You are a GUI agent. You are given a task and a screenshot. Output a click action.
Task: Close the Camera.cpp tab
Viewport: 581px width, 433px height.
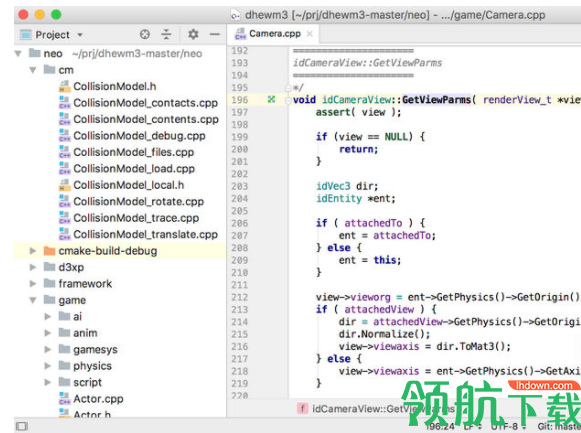coord(310,34)
